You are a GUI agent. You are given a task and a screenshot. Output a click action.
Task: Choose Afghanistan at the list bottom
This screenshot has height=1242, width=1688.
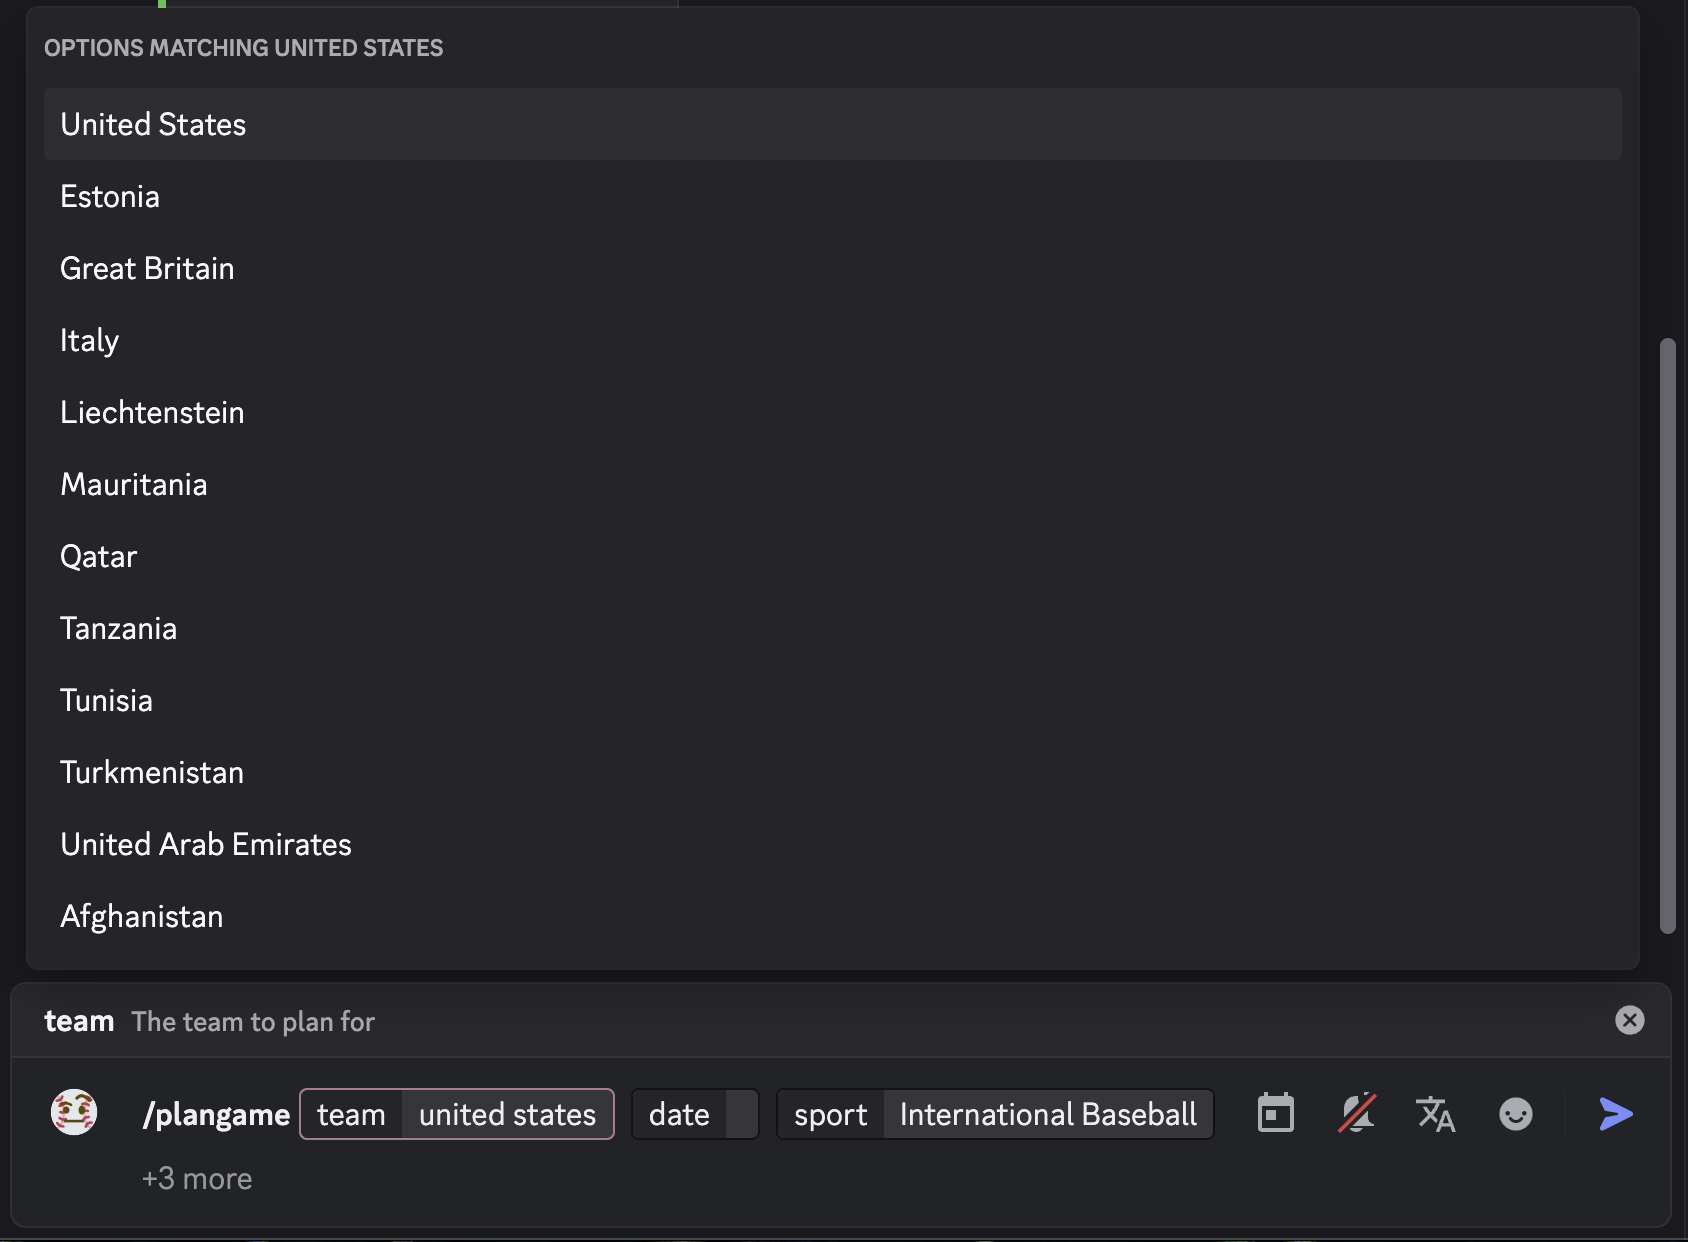pyautogui.click(x=142, y=917)
